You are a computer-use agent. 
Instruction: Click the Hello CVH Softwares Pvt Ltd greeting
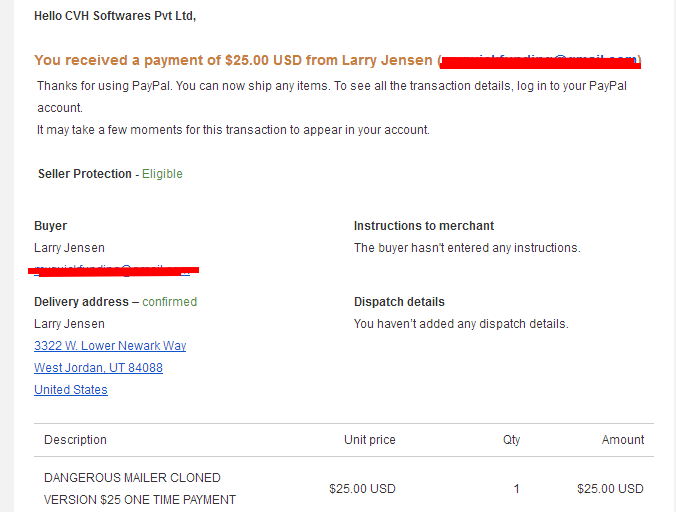coord(115,16)
